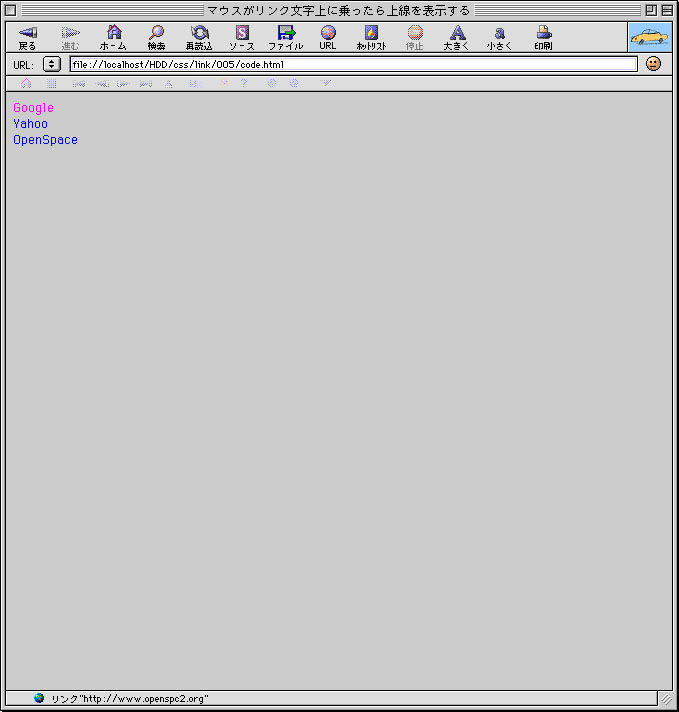Viewport: 679px width, 712px height.
Task: Open the URL history popup arrows
Action: coord(51,64)
